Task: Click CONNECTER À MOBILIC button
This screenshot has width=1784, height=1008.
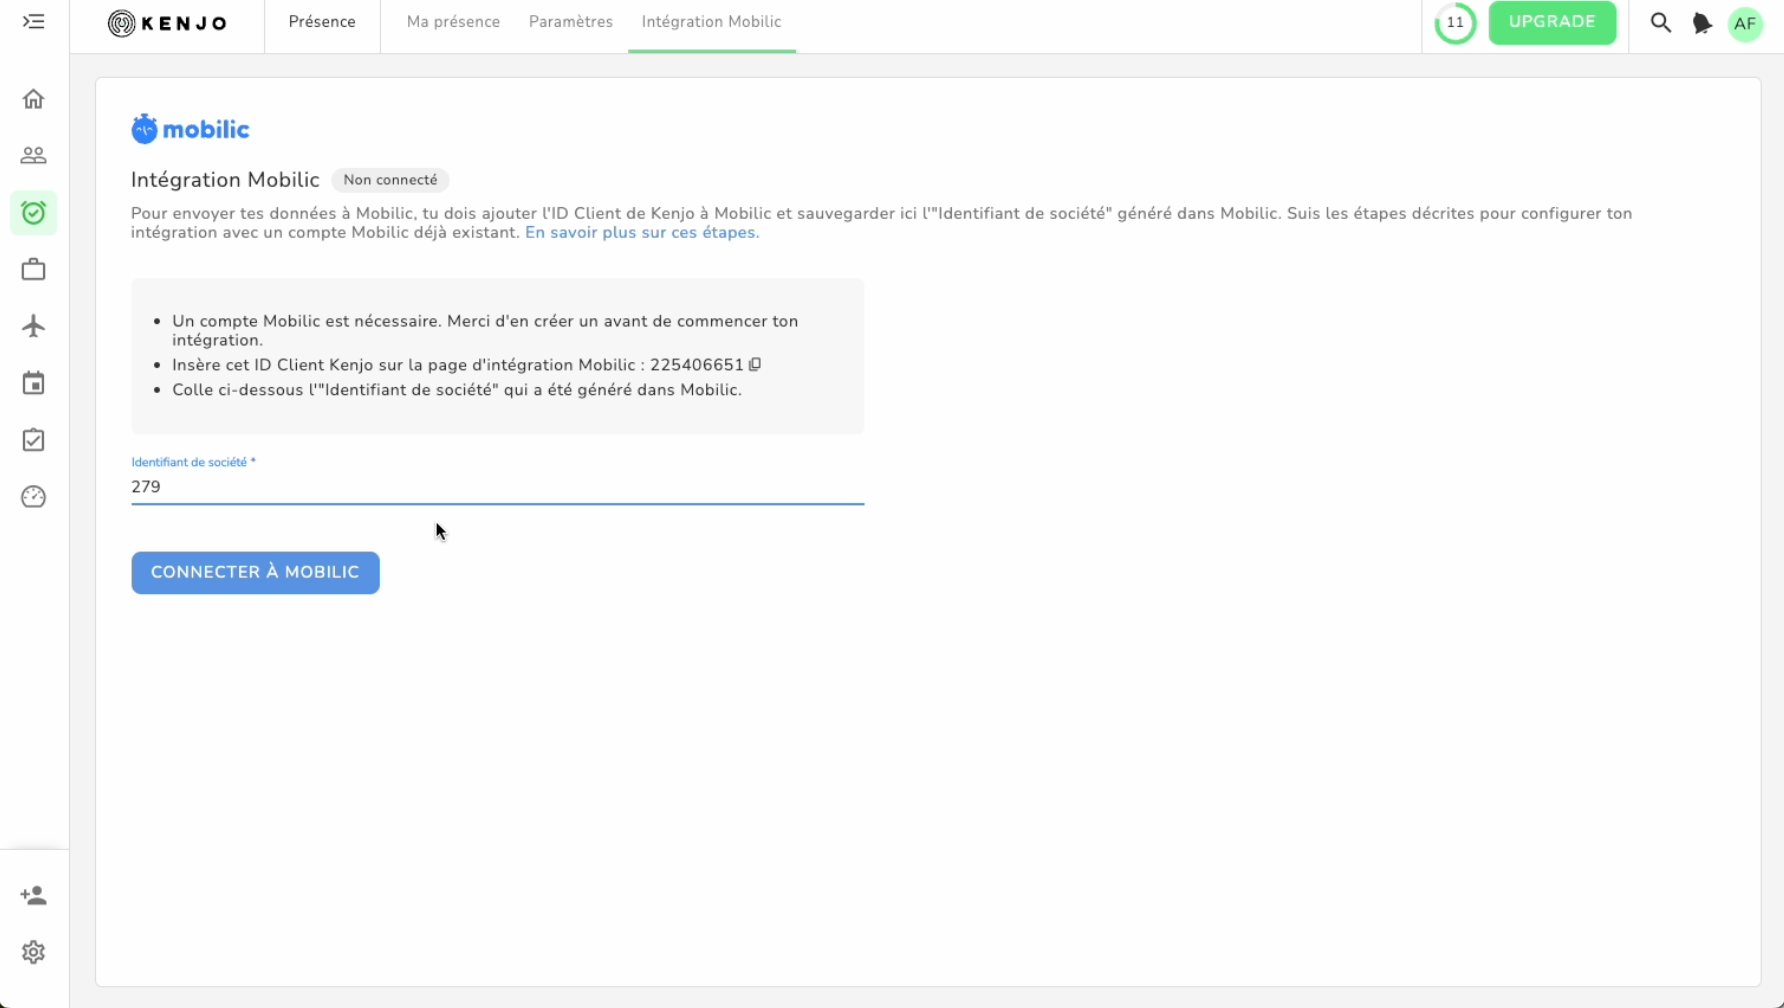Action: tap(255, 572)
